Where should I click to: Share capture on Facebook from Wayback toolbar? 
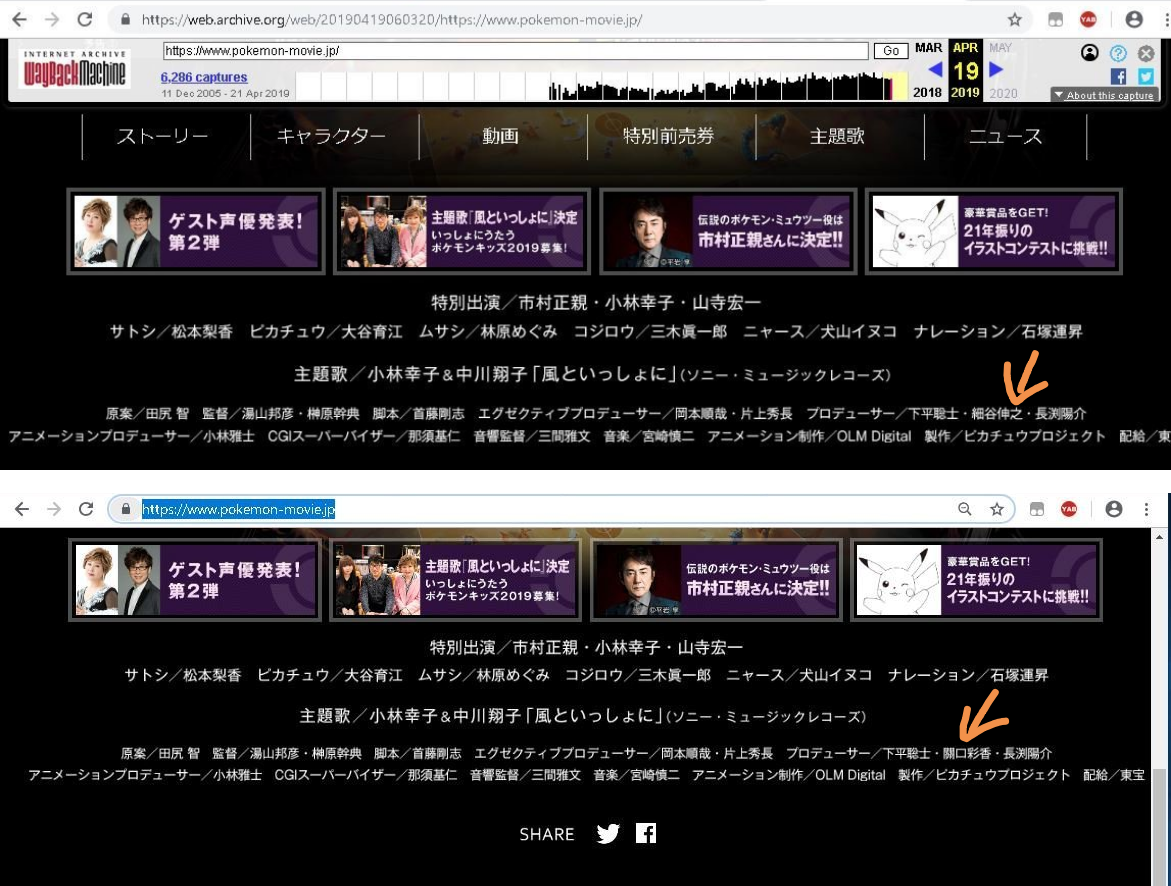pyautogui.click(x=1118, y=76)
